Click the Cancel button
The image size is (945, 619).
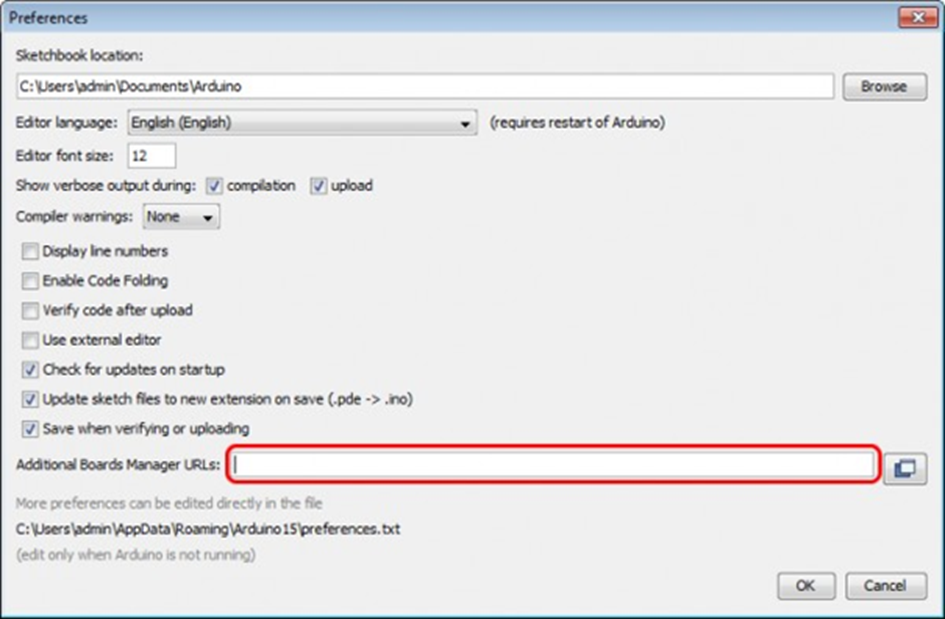(884, 586)
